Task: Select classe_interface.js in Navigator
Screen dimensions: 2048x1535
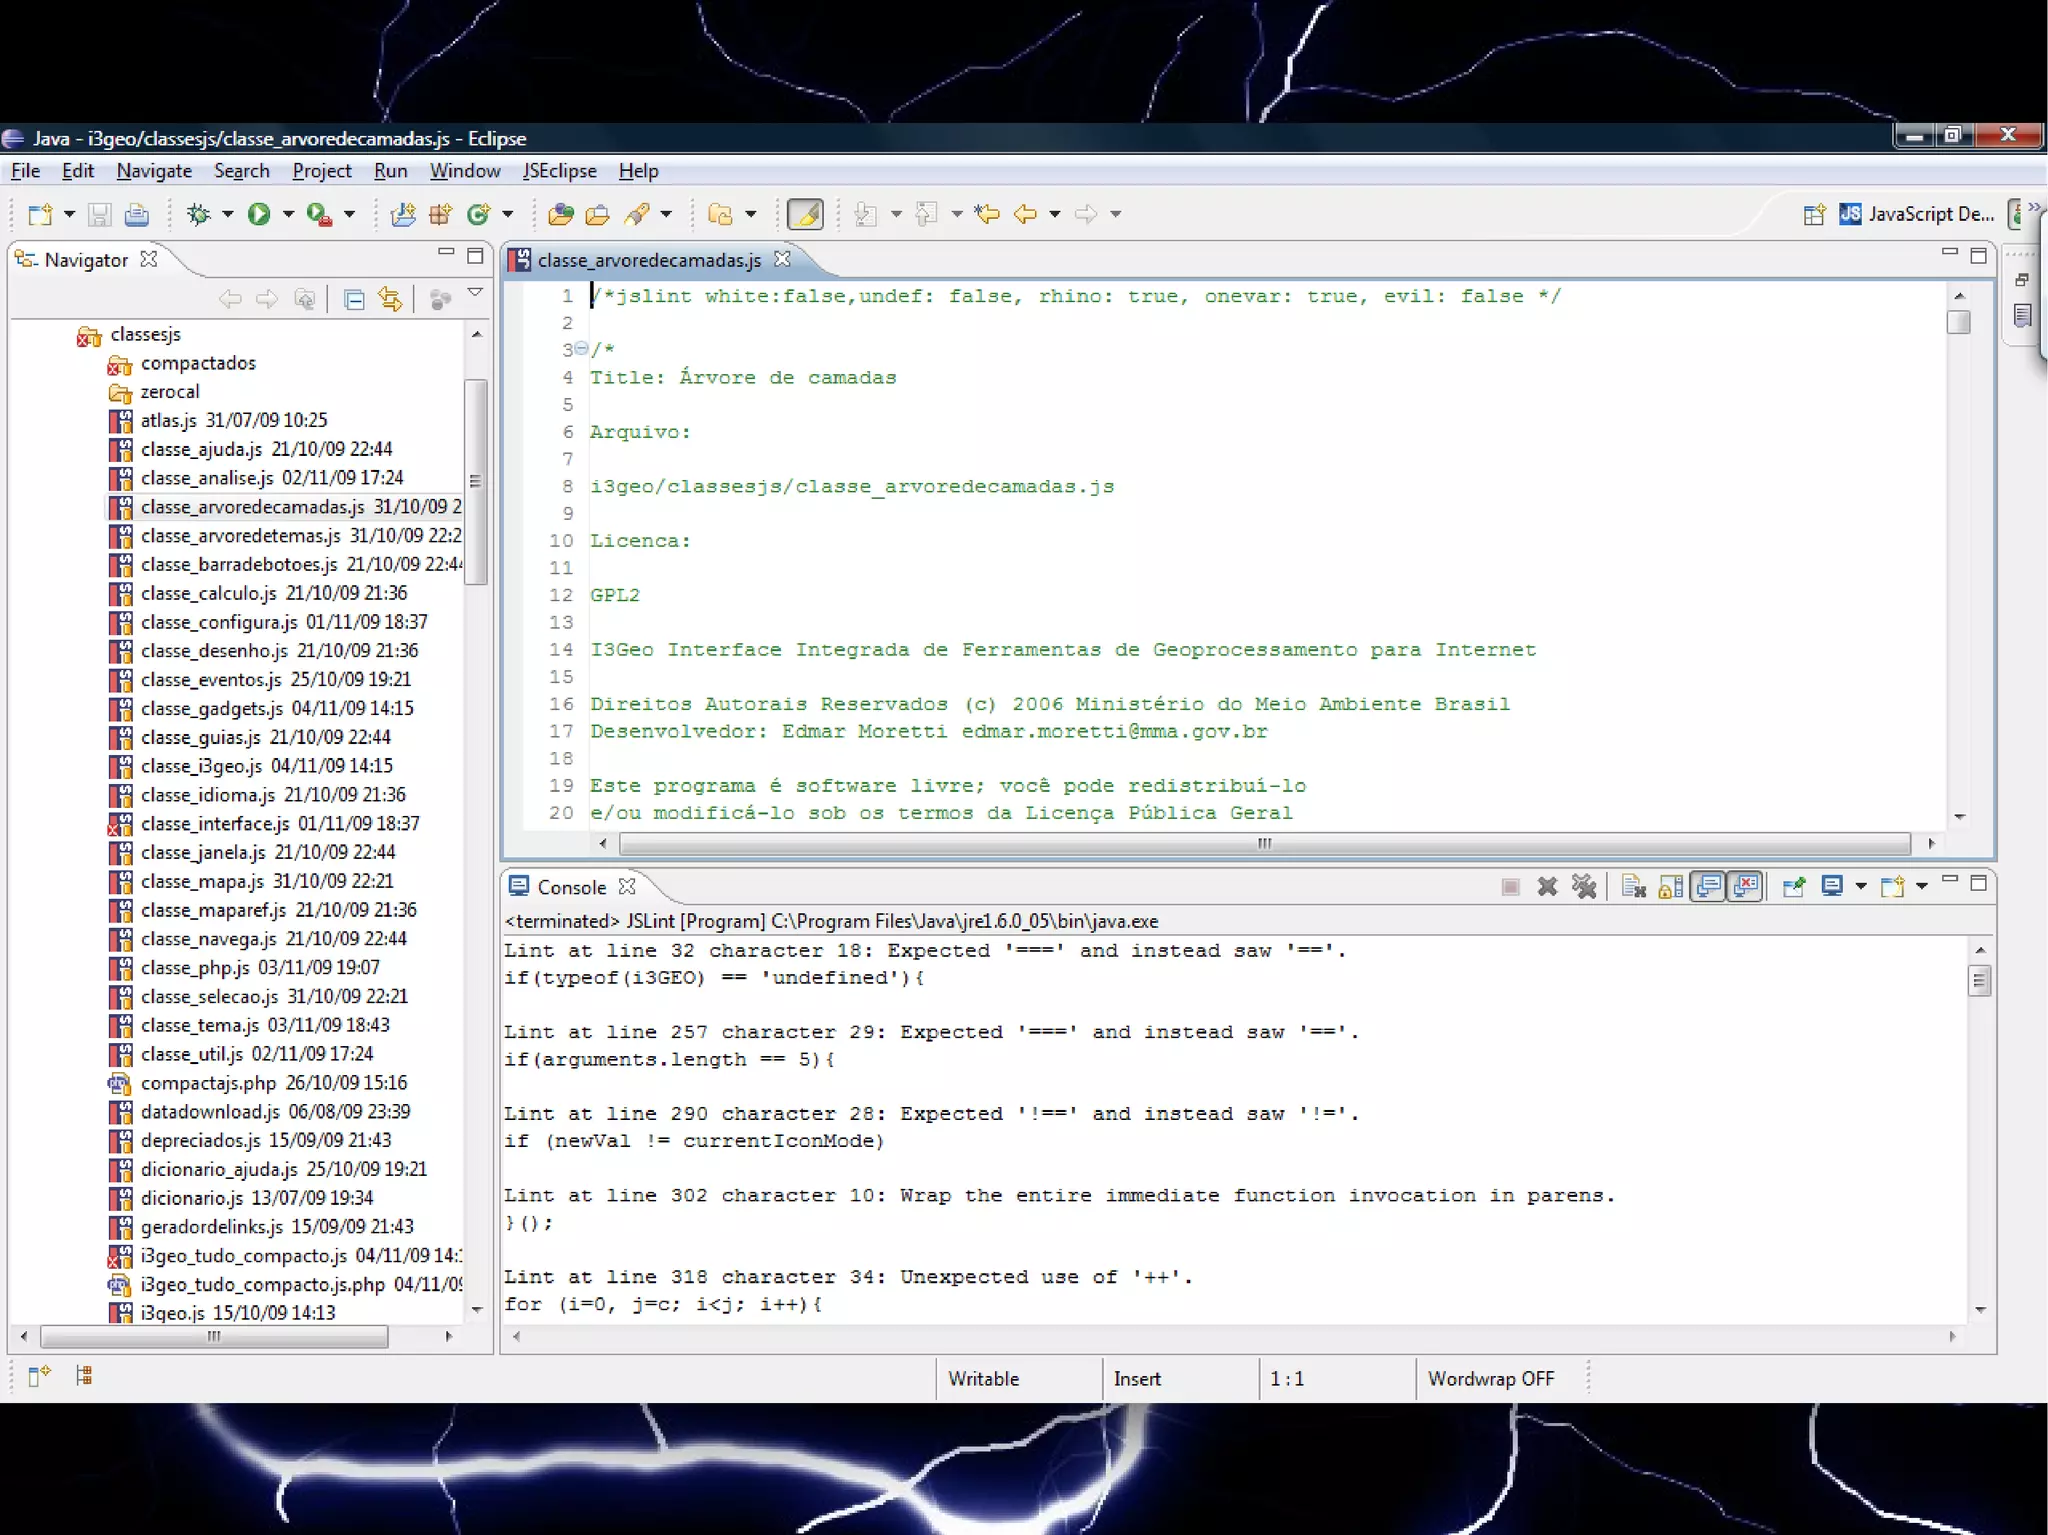Action: [214, 823]
